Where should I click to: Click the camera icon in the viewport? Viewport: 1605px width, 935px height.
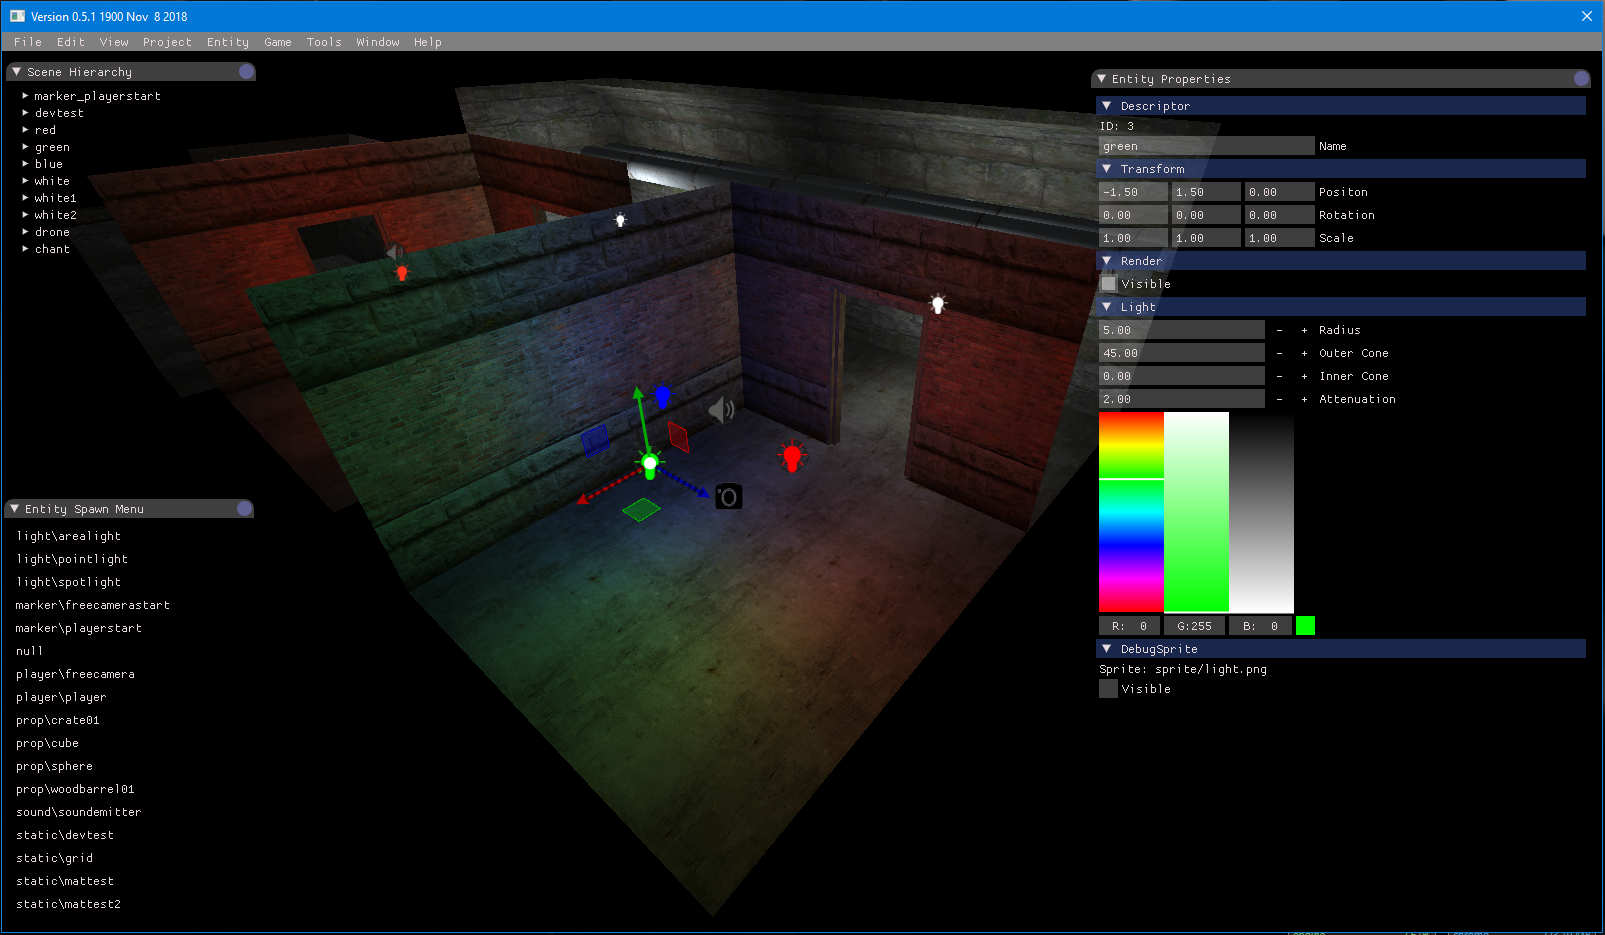[x=729, y=496]
